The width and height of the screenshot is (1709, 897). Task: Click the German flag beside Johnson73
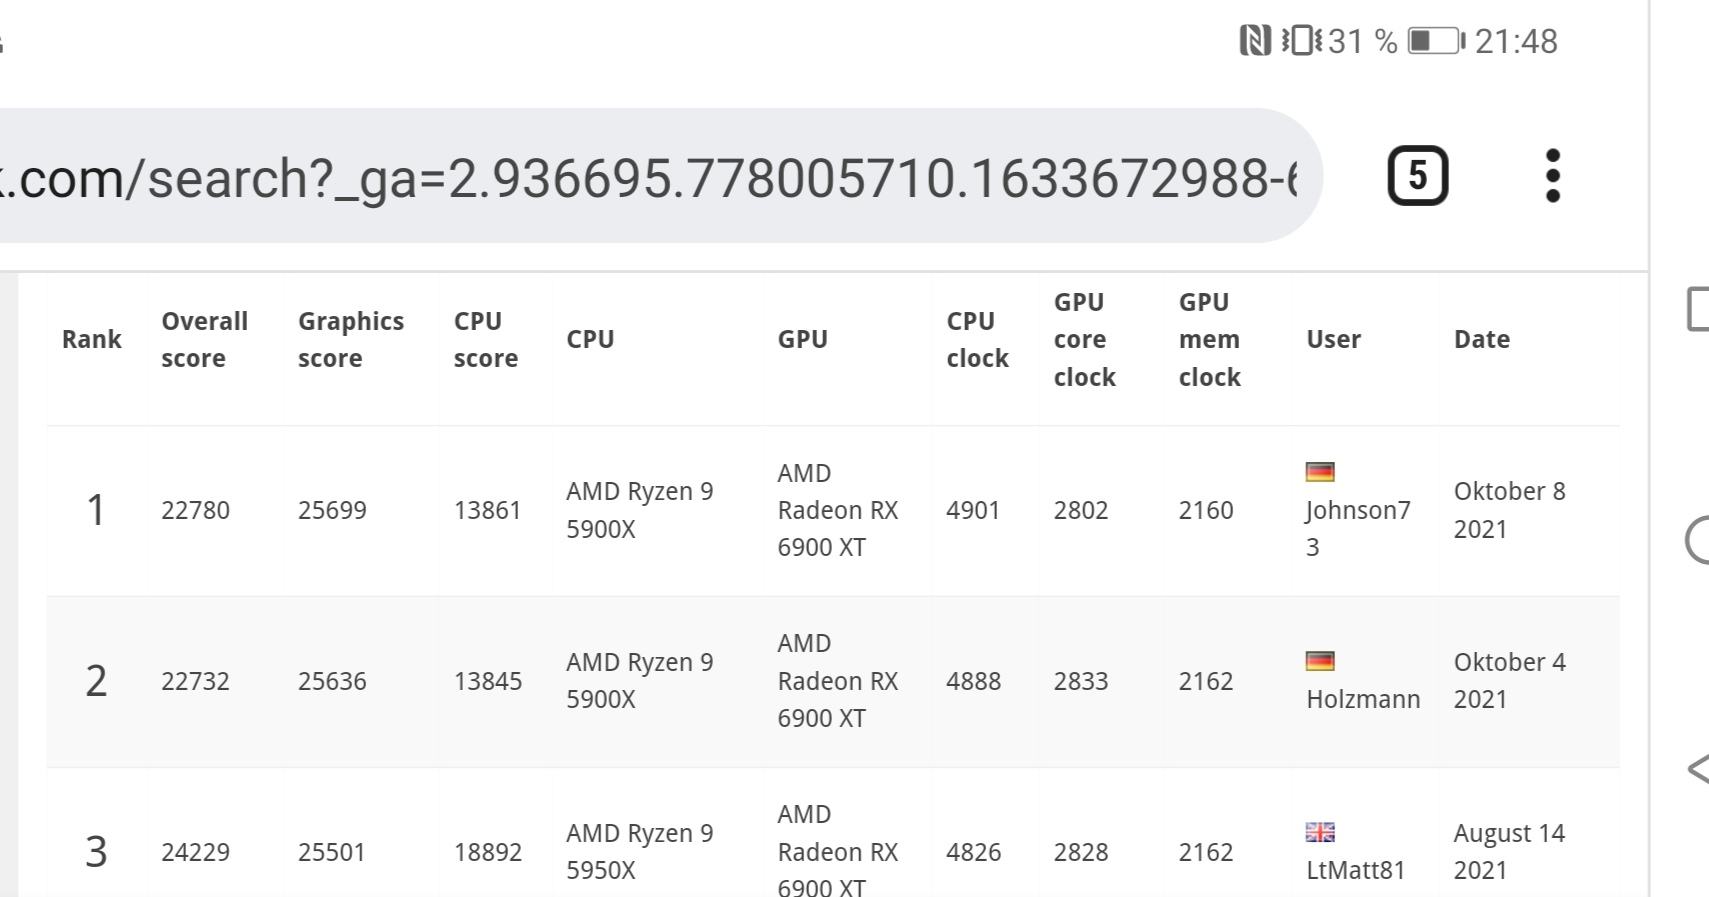(1320, 472)
